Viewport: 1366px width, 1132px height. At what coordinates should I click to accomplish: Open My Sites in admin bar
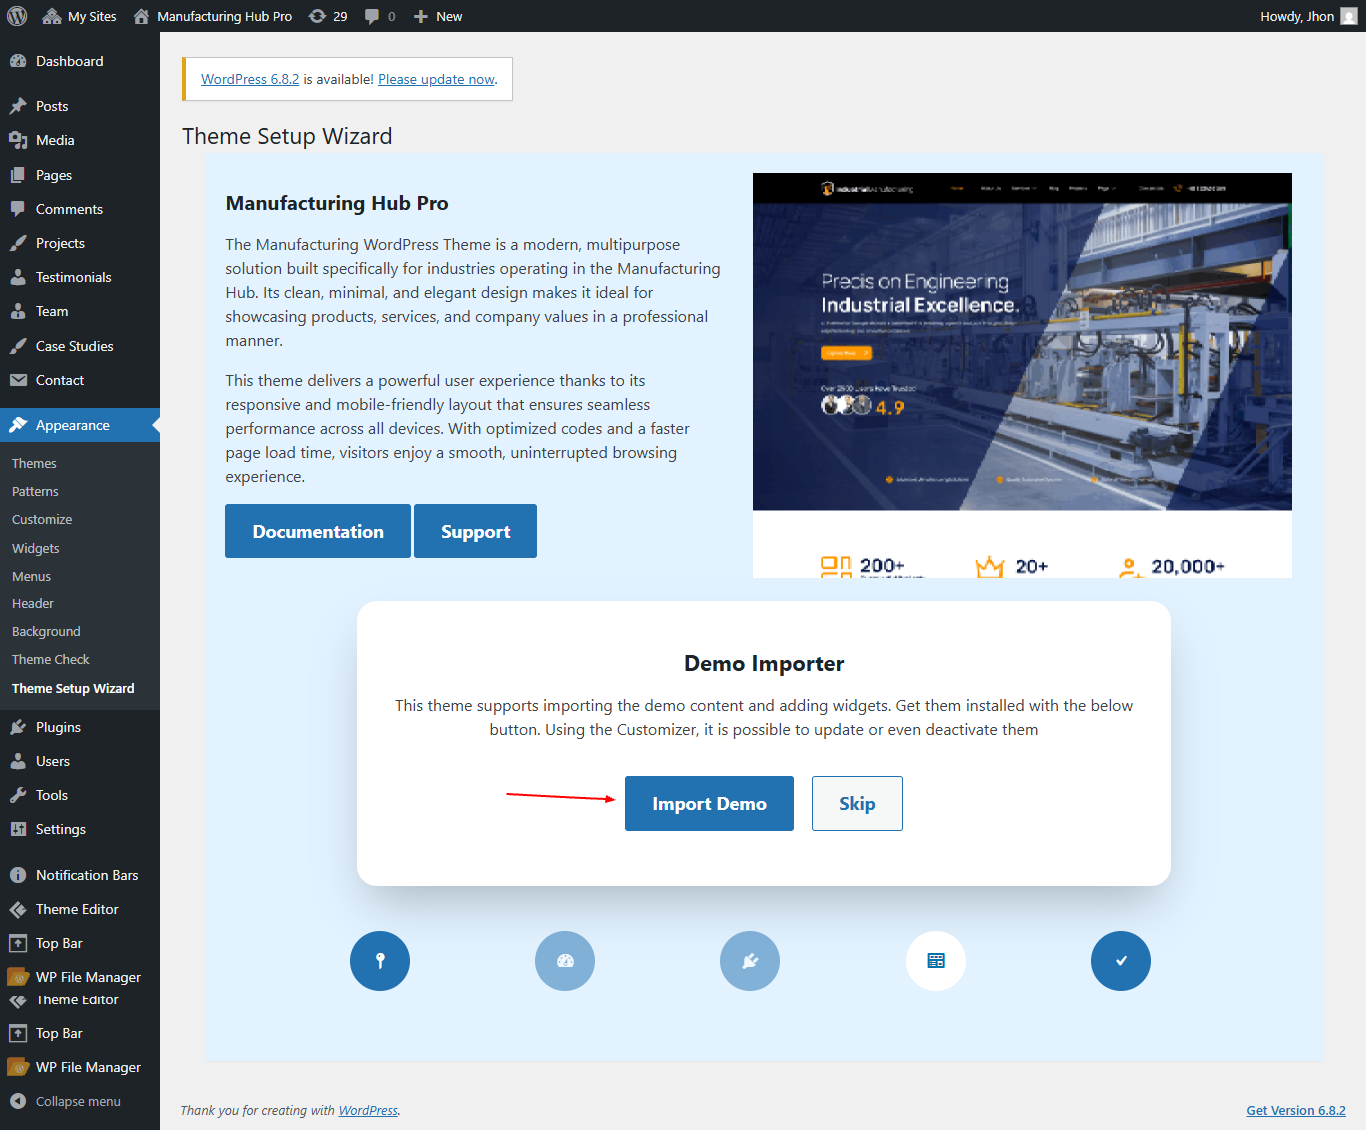(x=79, y=16)
